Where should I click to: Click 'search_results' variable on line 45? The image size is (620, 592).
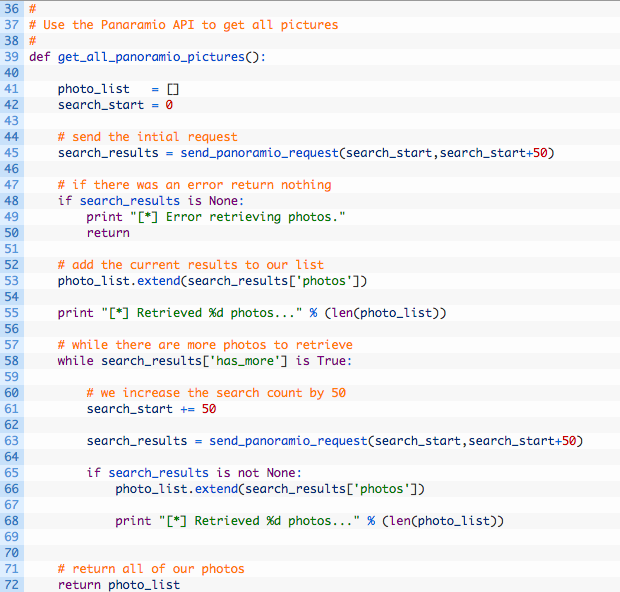(108, 153)
